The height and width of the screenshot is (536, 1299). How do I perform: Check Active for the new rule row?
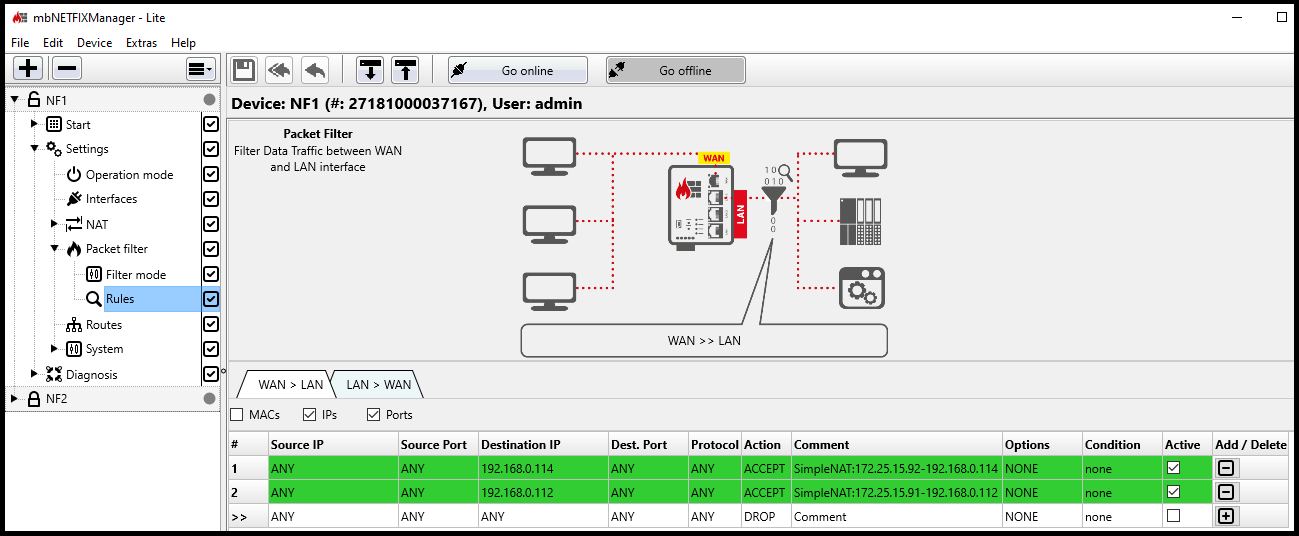[x=1174, y=516]
